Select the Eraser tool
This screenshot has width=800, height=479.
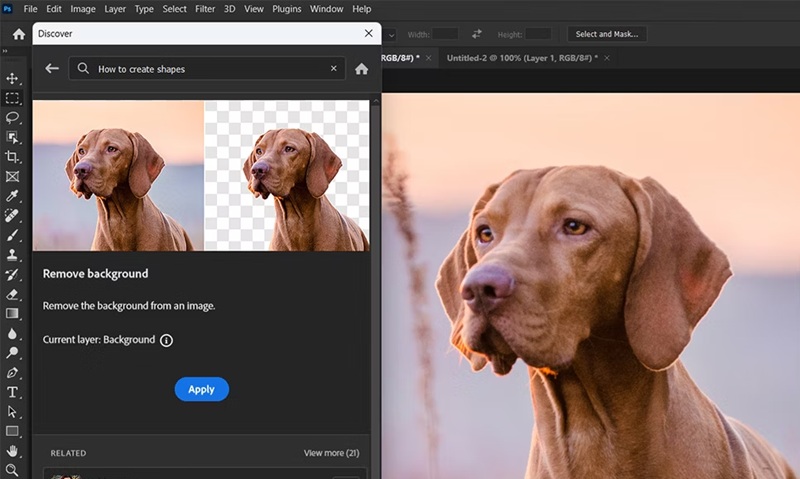[x=12, y=294]
